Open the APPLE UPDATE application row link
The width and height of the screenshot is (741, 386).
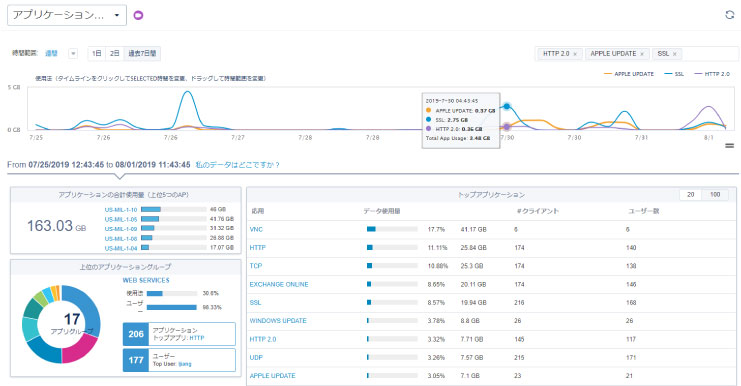click(272, 376)
